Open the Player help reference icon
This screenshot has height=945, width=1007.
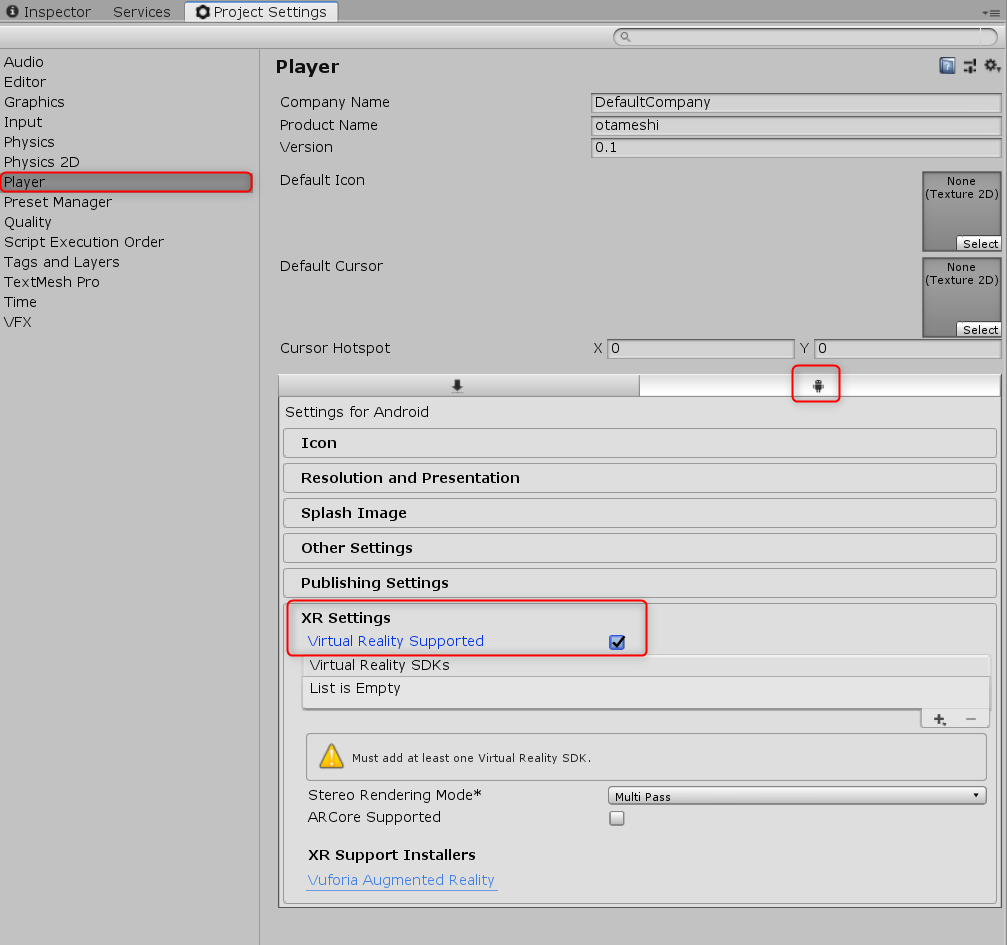pos(947,66)
